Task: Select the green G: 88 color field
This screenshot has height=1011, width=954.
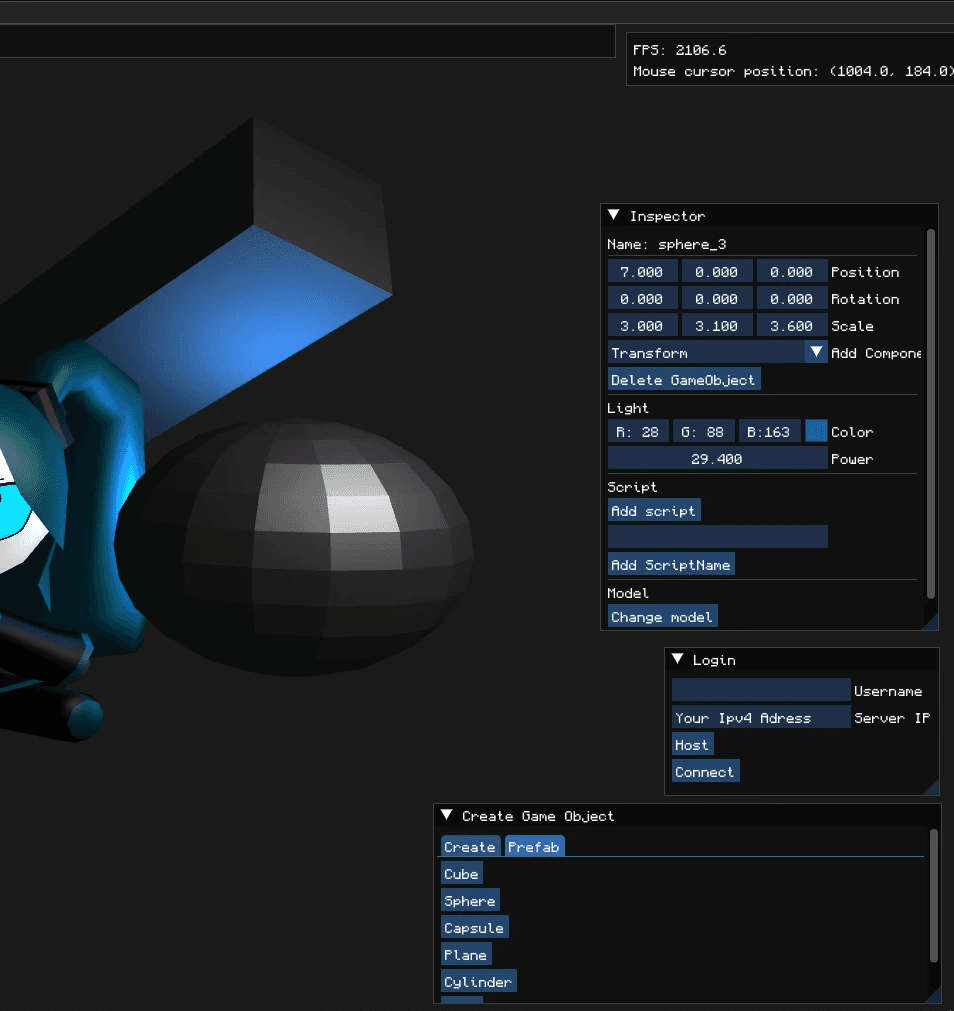Action: click(703, 431)
